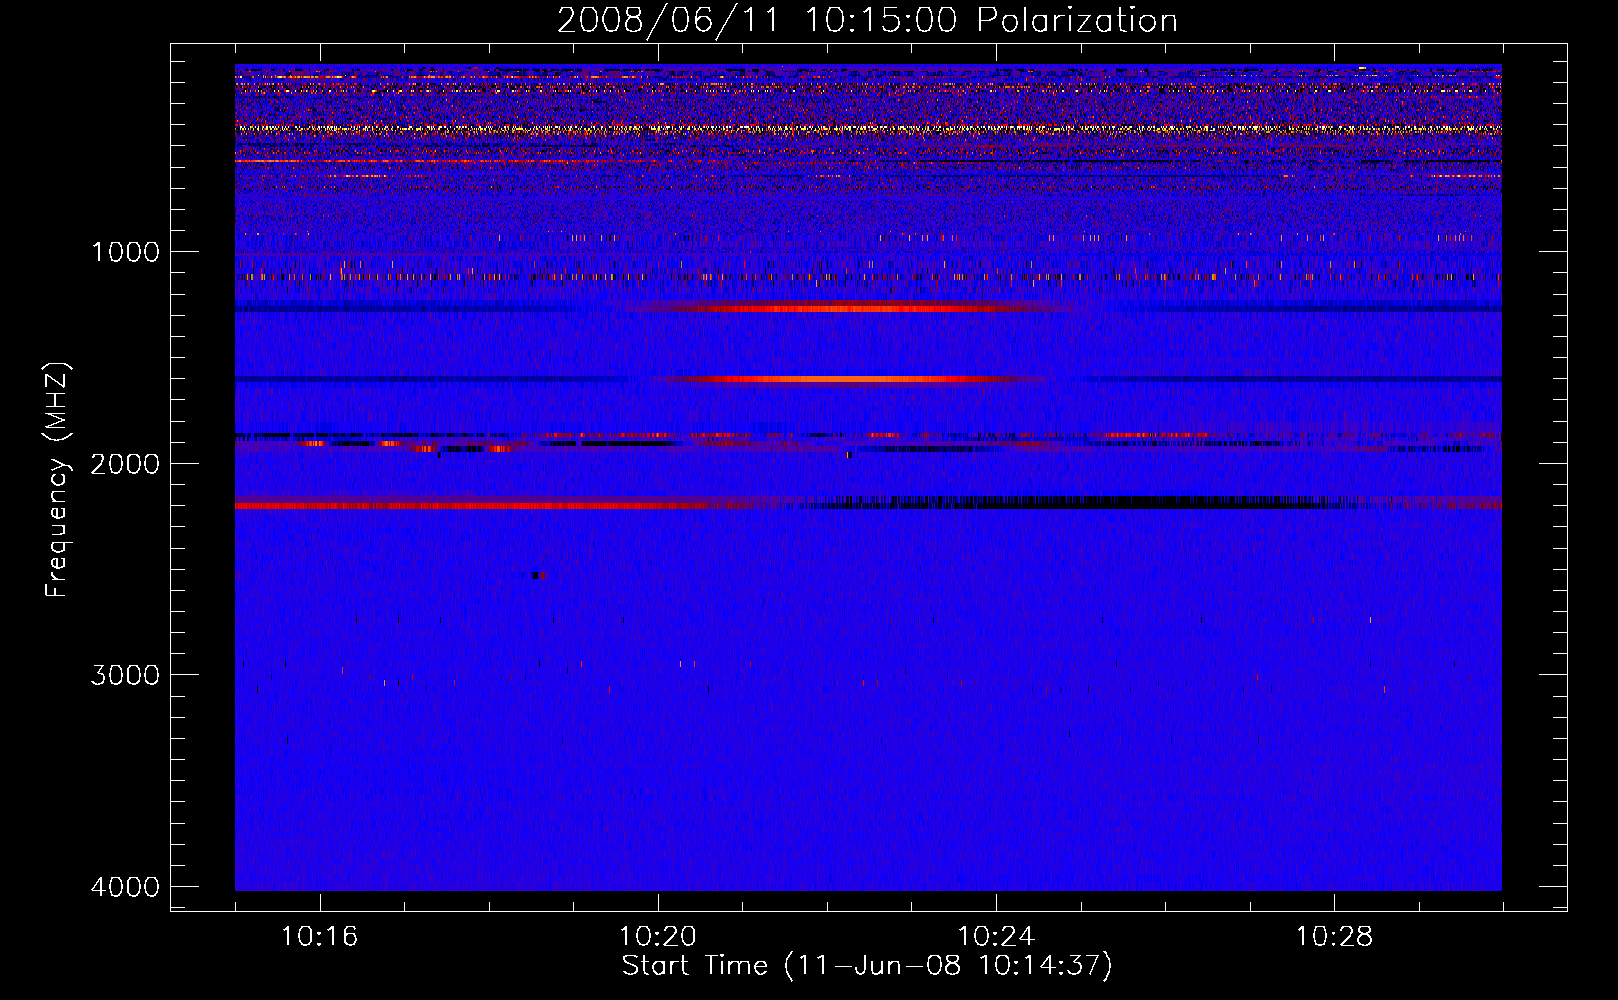The image size is (1618, 1000).
Task: Click the 3000 frequency tick label
Action: tap(125, 675)
